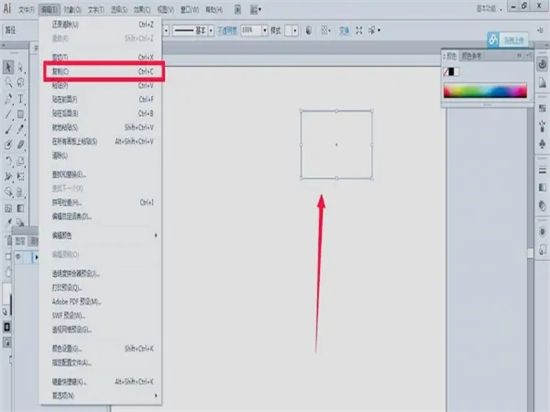The width and height of the screenshot is (550, 412).
Task: Open the stroke style line dropdown
Action: (x=211, y=31)
